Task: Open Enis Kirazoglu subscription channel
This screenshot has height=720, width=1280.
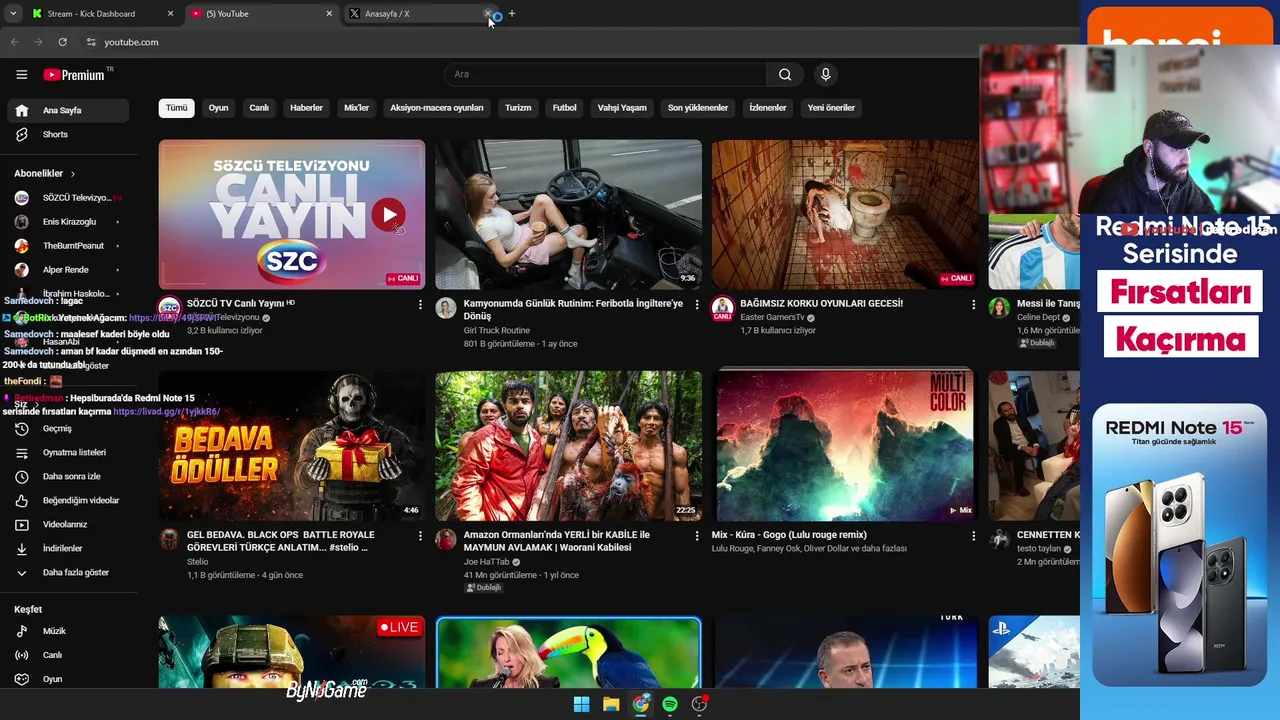Action: (68, 222)
